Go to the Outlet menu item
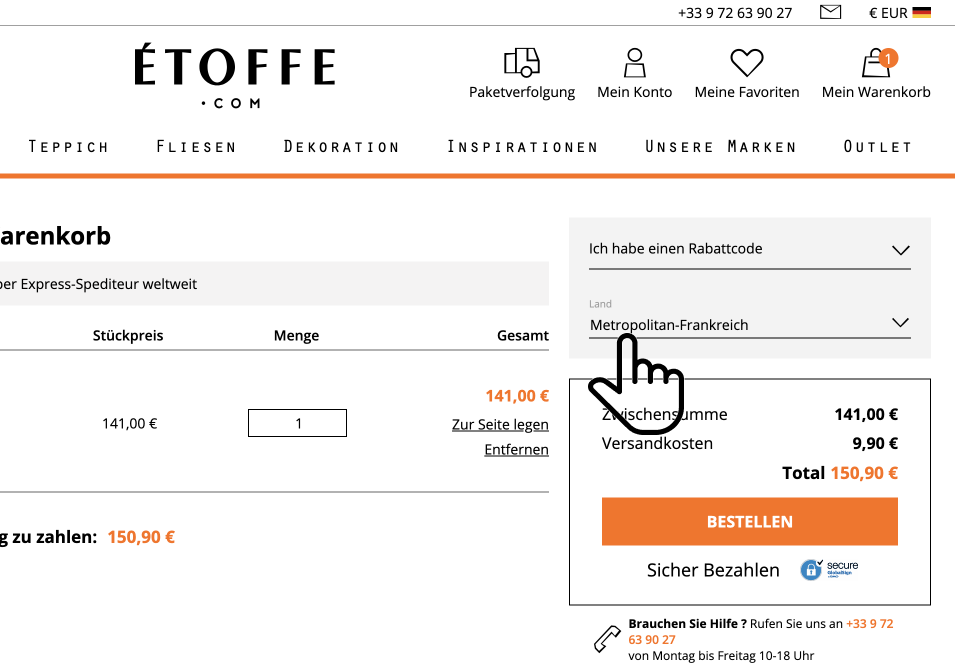This screenshot has width=955, height=665. point(878,147)
